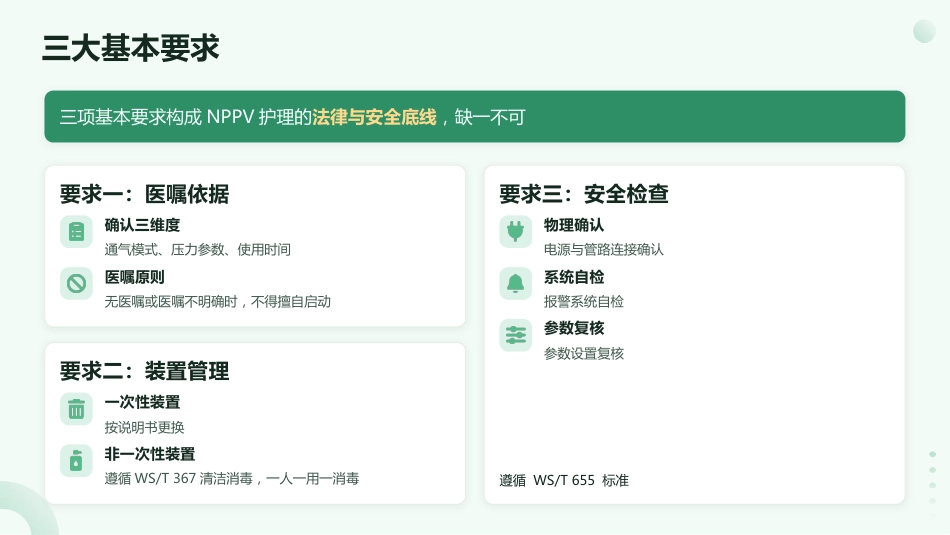Click the subheading 一次性装置
This screenshot has width=950, height=535.
[x=142, y=402]
